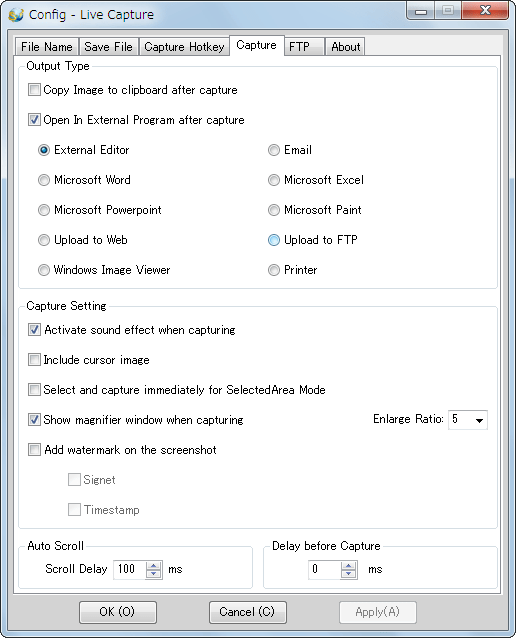This screenshot has width=516, height=638.
Task: Increase Delay before Capture with up arrow
Action: pyautogui.click(x=348, y=565)
